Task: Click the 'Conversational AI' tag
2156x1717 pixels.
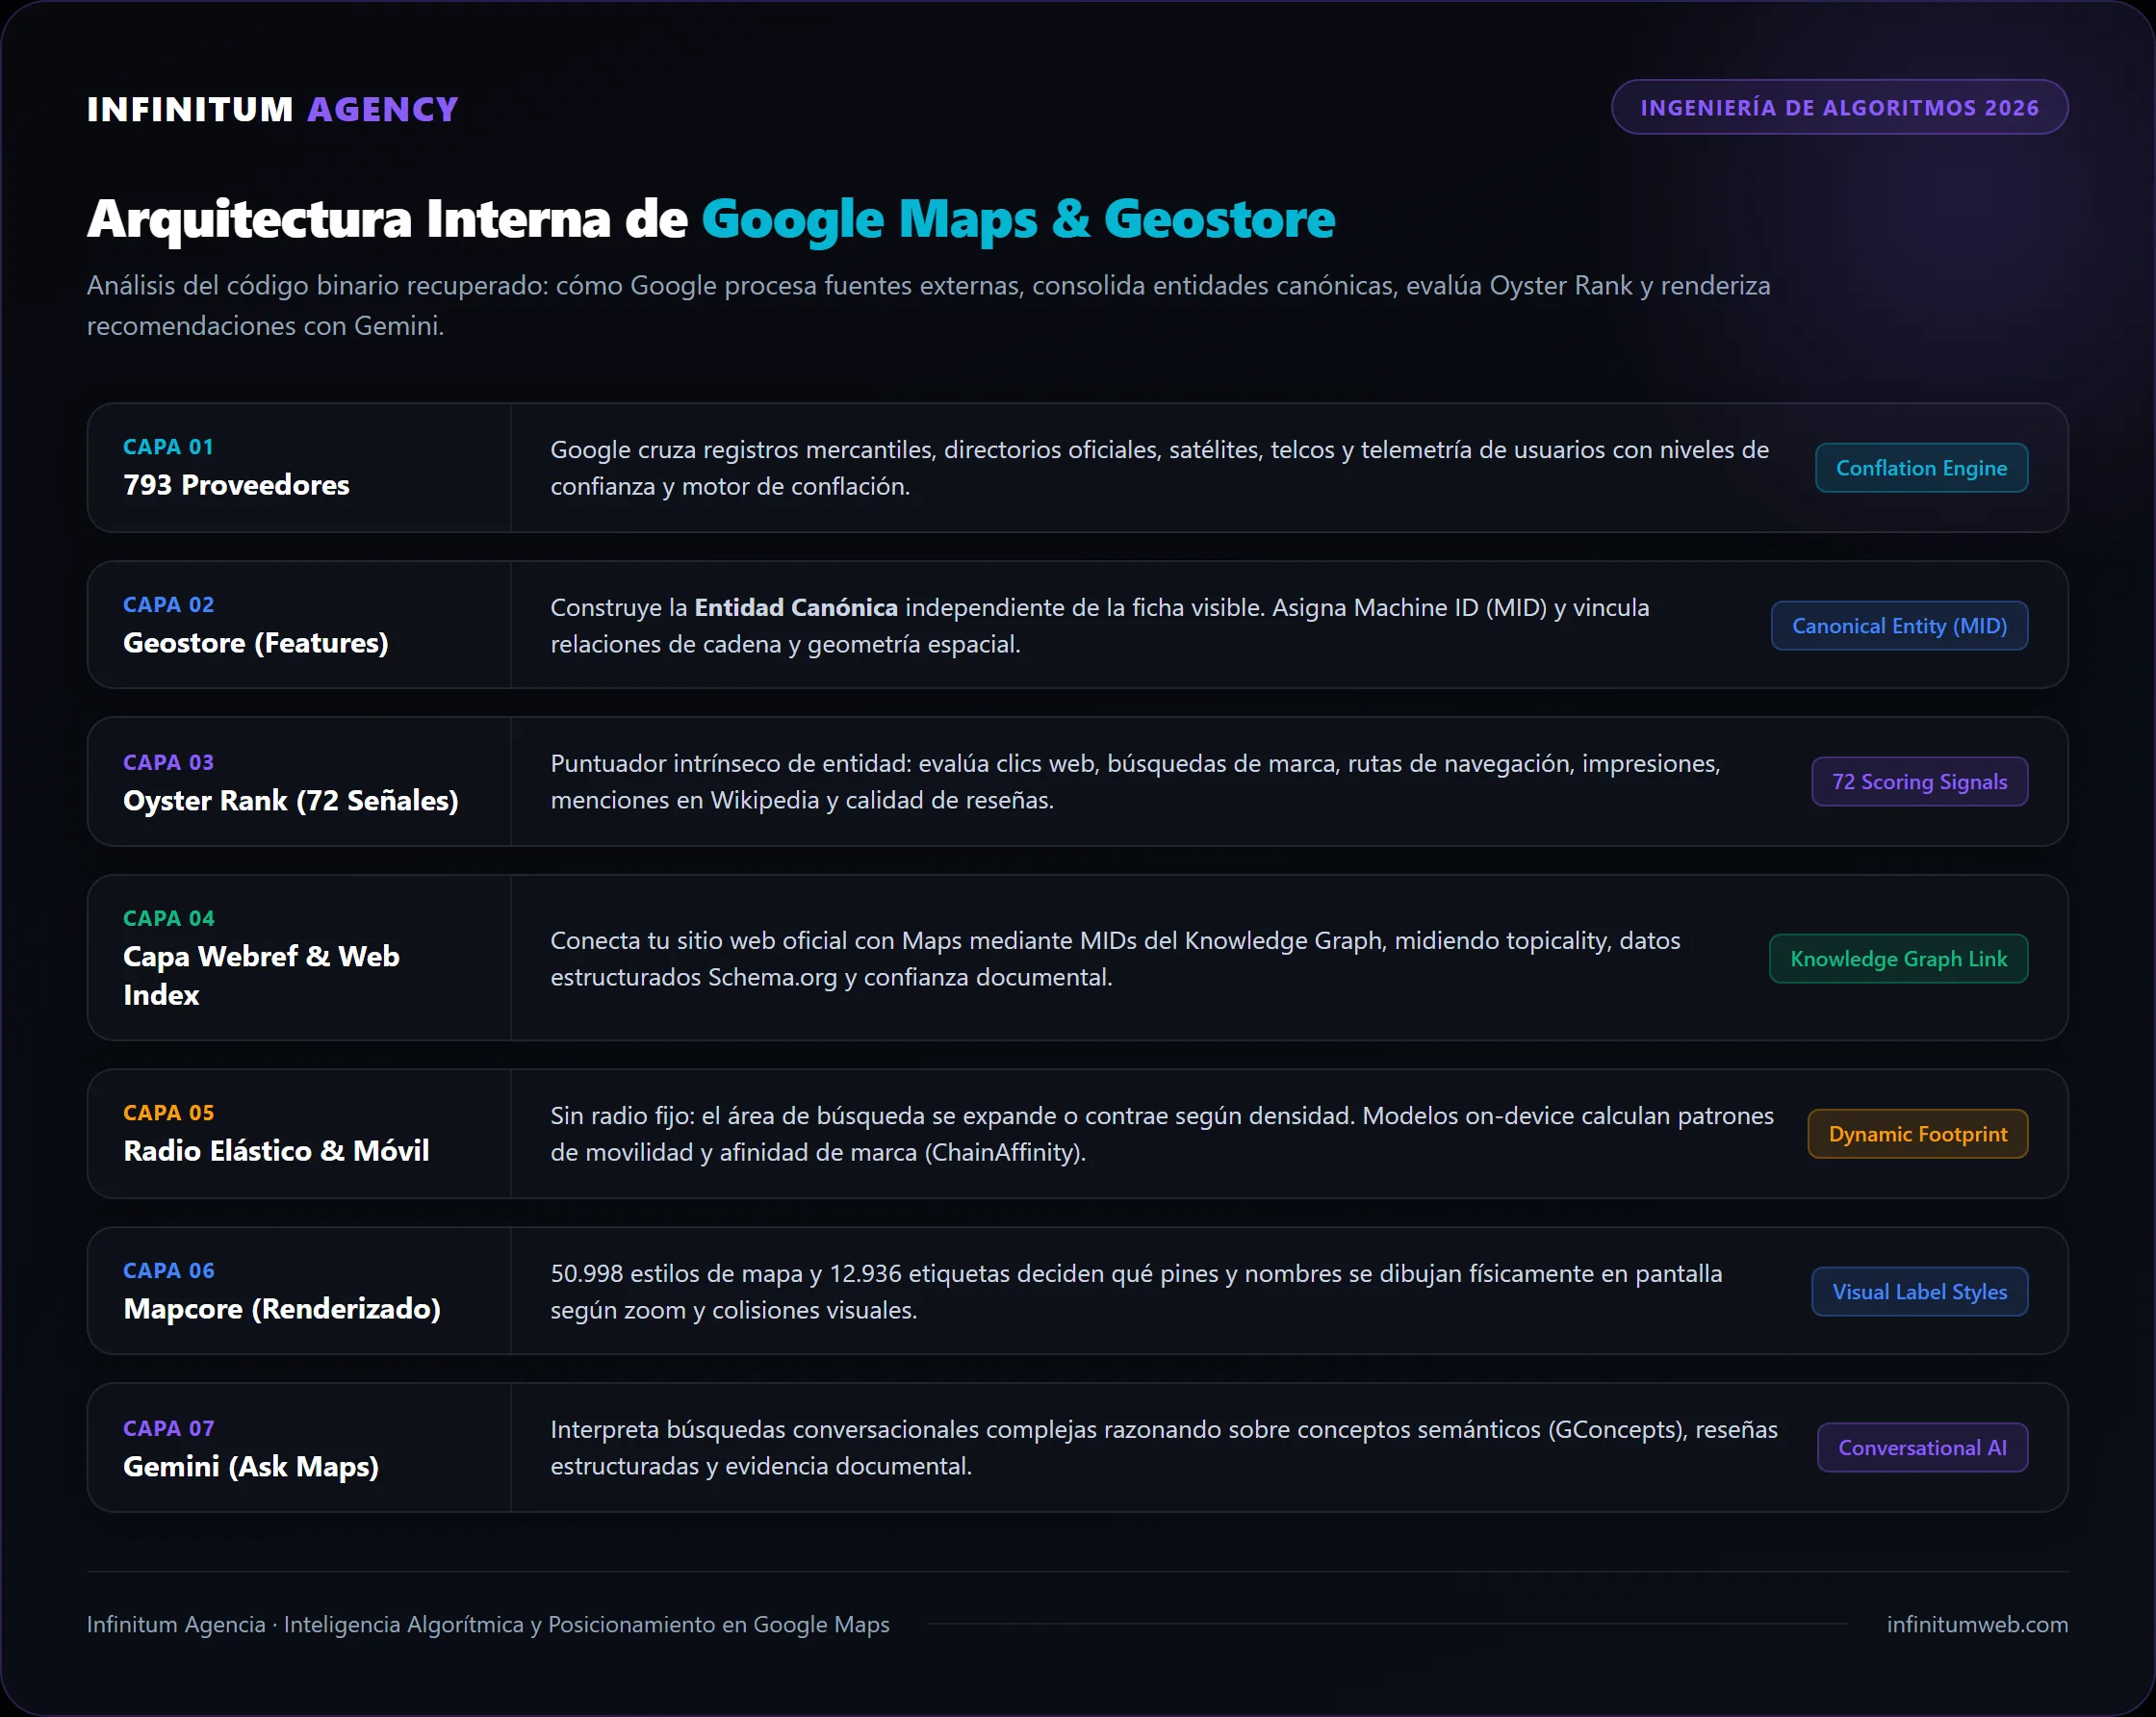Action: click(x=1922, y=1448)
